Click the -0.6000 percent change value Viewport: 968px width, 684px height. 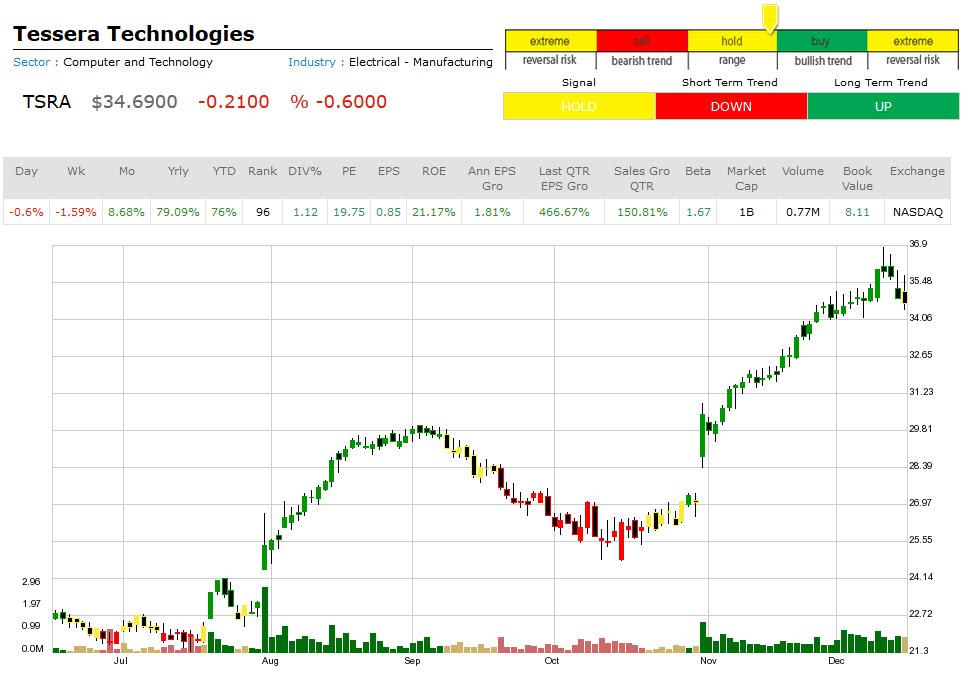(351, 102)
